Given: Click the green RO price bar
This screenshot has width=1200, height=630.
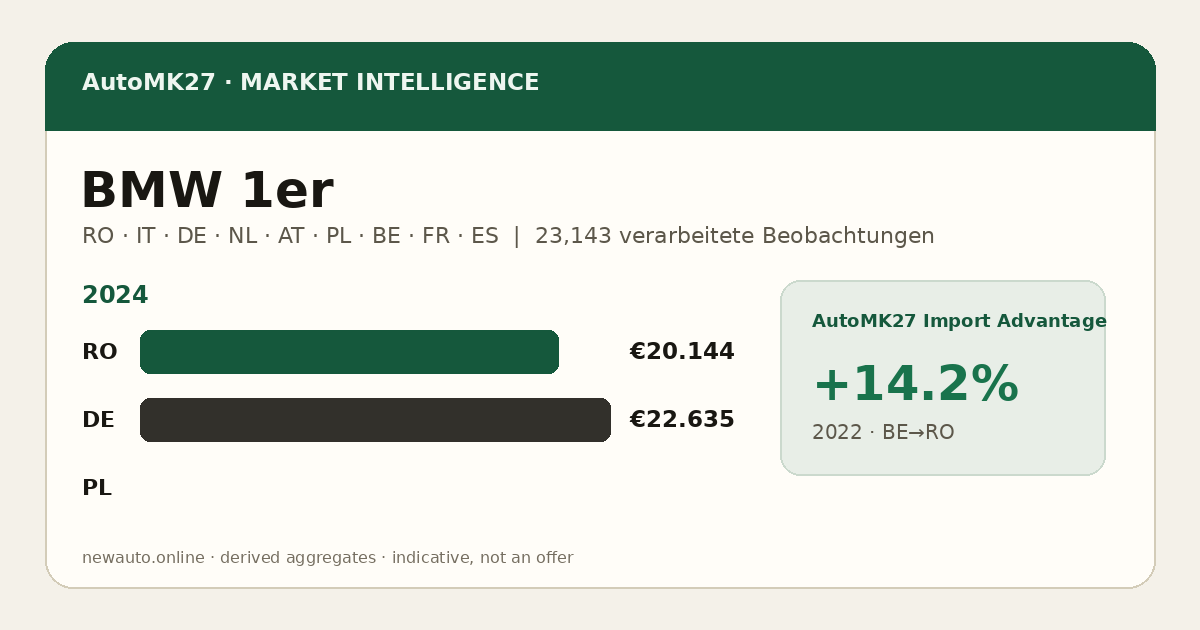Looking at the screenshot, I should (x=349, y=352).
